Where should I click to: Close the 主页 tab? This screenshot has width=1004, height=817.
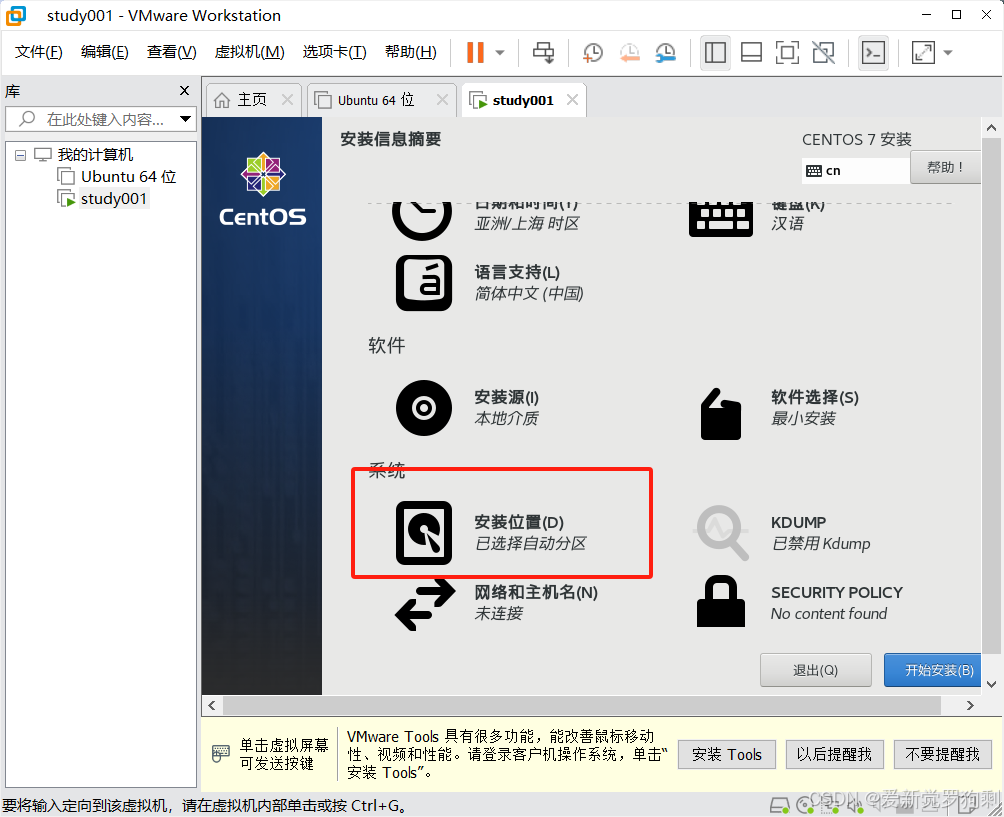pos(287,100)
